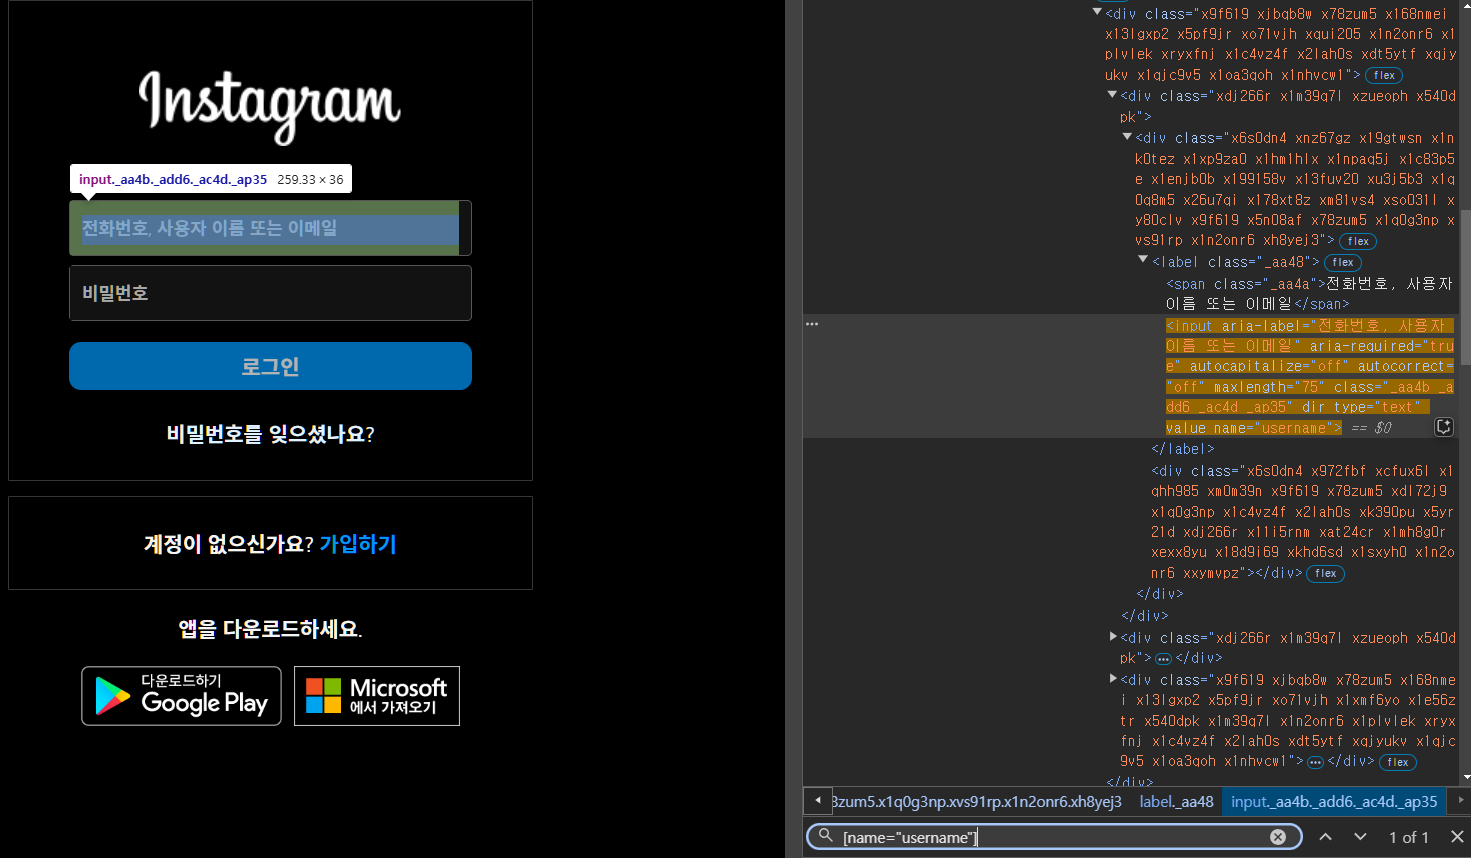Click the 계정이 없으신가요? text
This screenshot has height=858, width=1471.
[229, 544]
